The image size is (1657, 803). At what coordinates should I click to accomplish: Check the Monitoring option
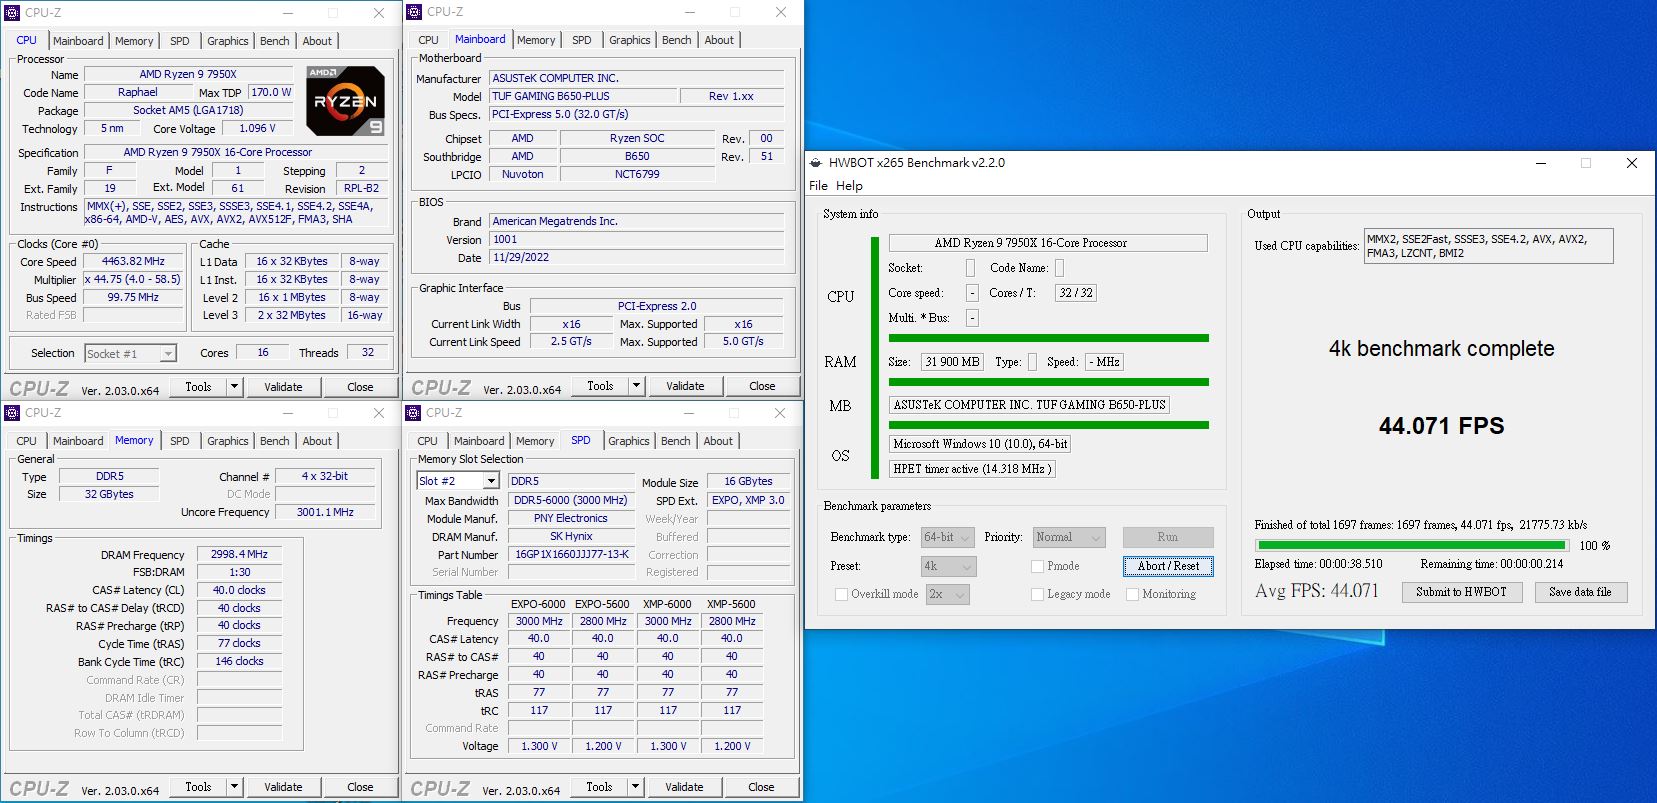click(x=1132, y=594)
